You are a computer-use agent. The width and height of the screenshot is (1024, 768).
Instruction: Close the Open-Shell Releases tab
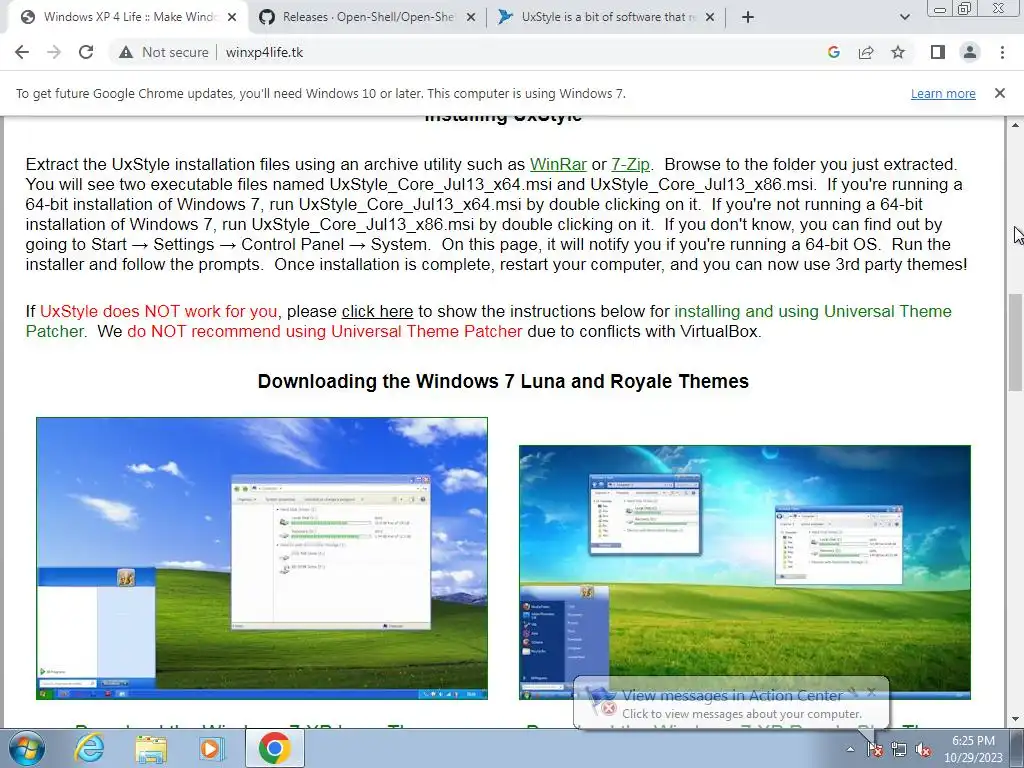tap(471, 18)
